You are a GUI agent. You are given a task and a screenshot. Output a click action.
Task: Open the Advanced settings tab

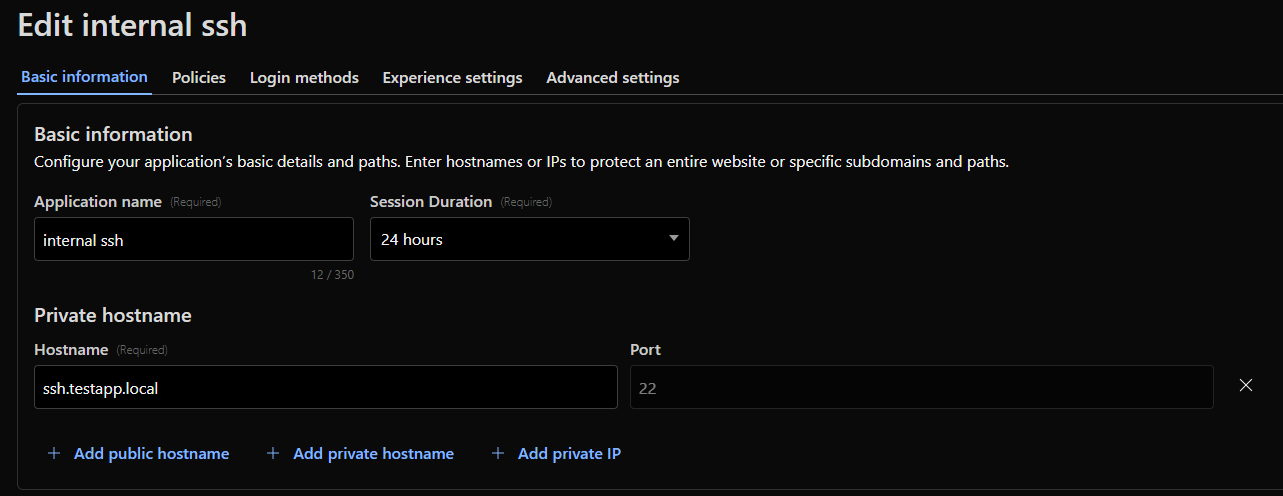[613, 77]
